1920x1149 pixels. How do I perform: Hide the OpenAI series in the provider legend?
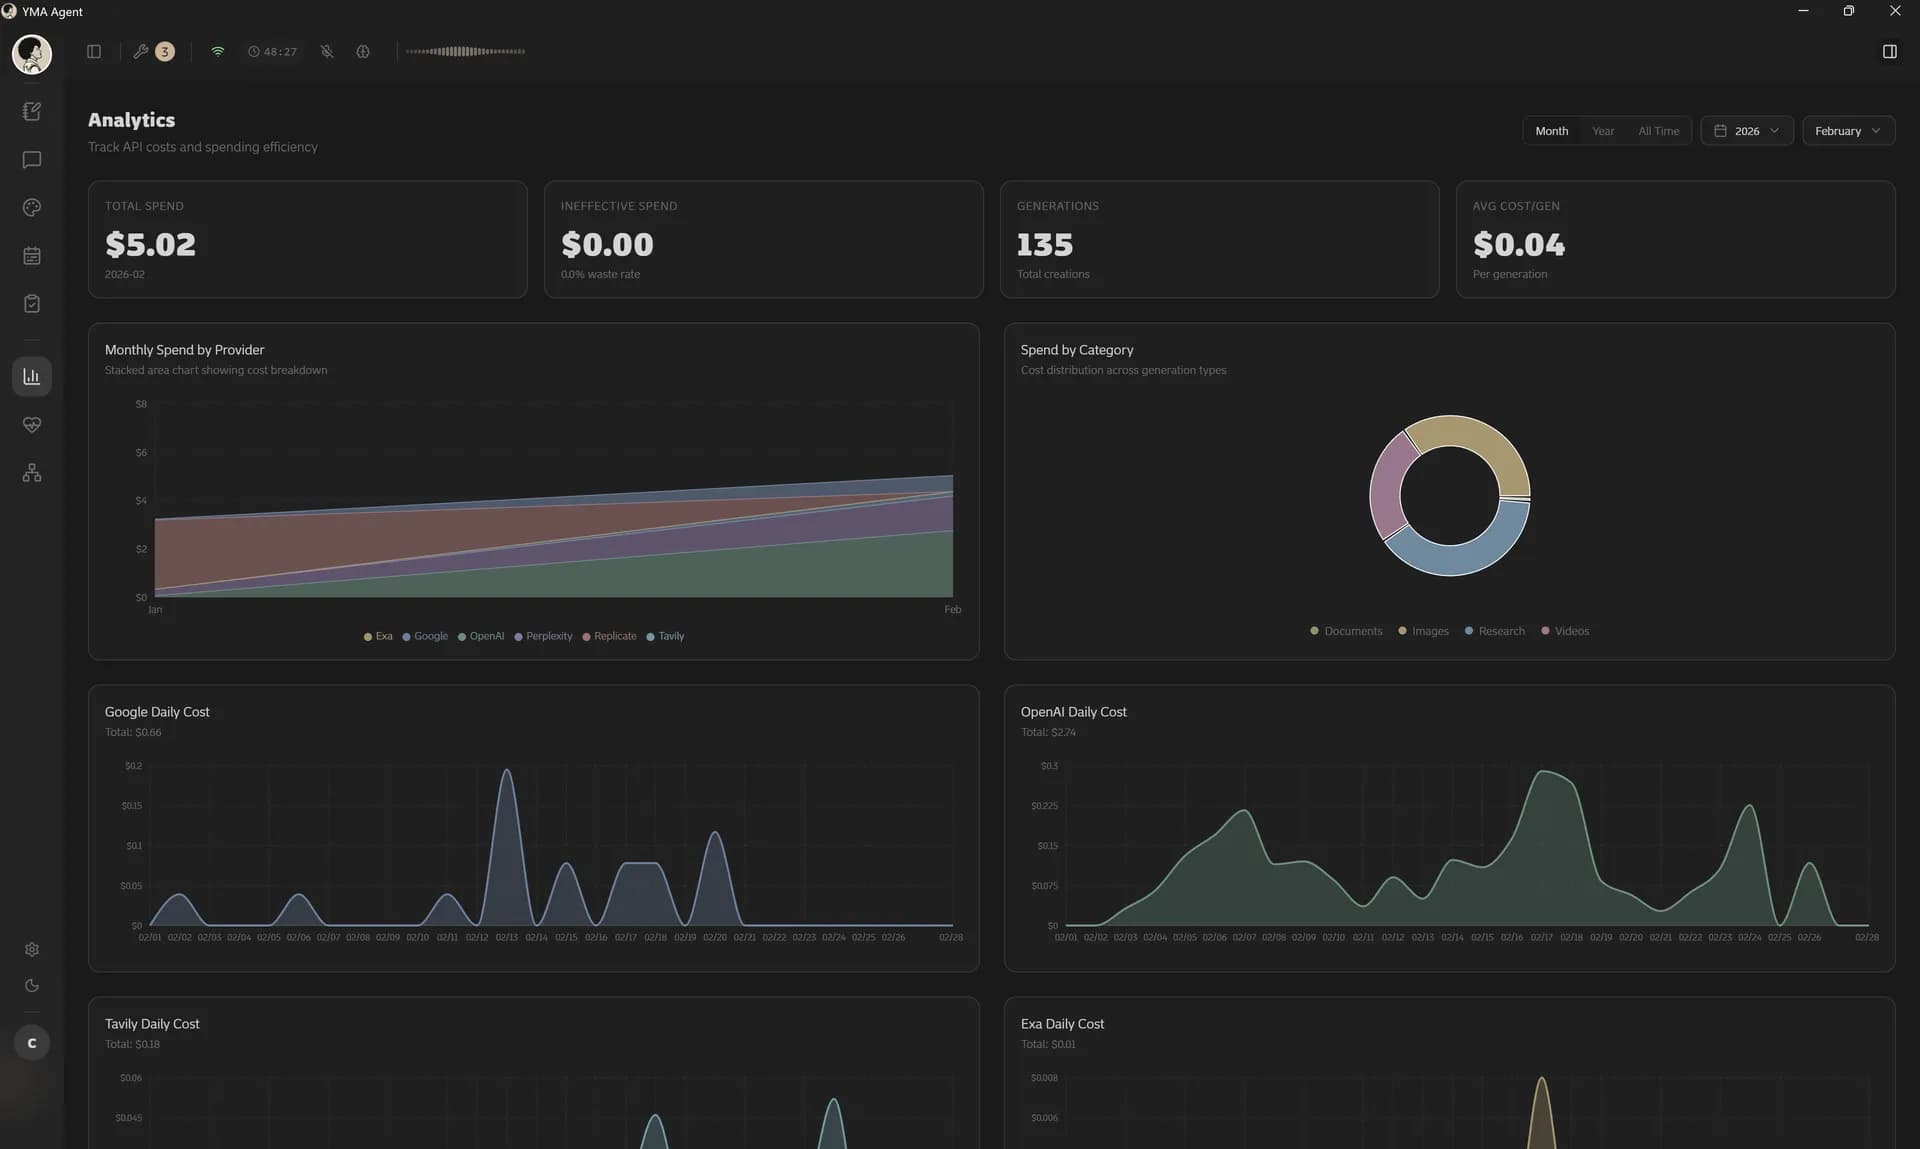[x=481, y=636]
